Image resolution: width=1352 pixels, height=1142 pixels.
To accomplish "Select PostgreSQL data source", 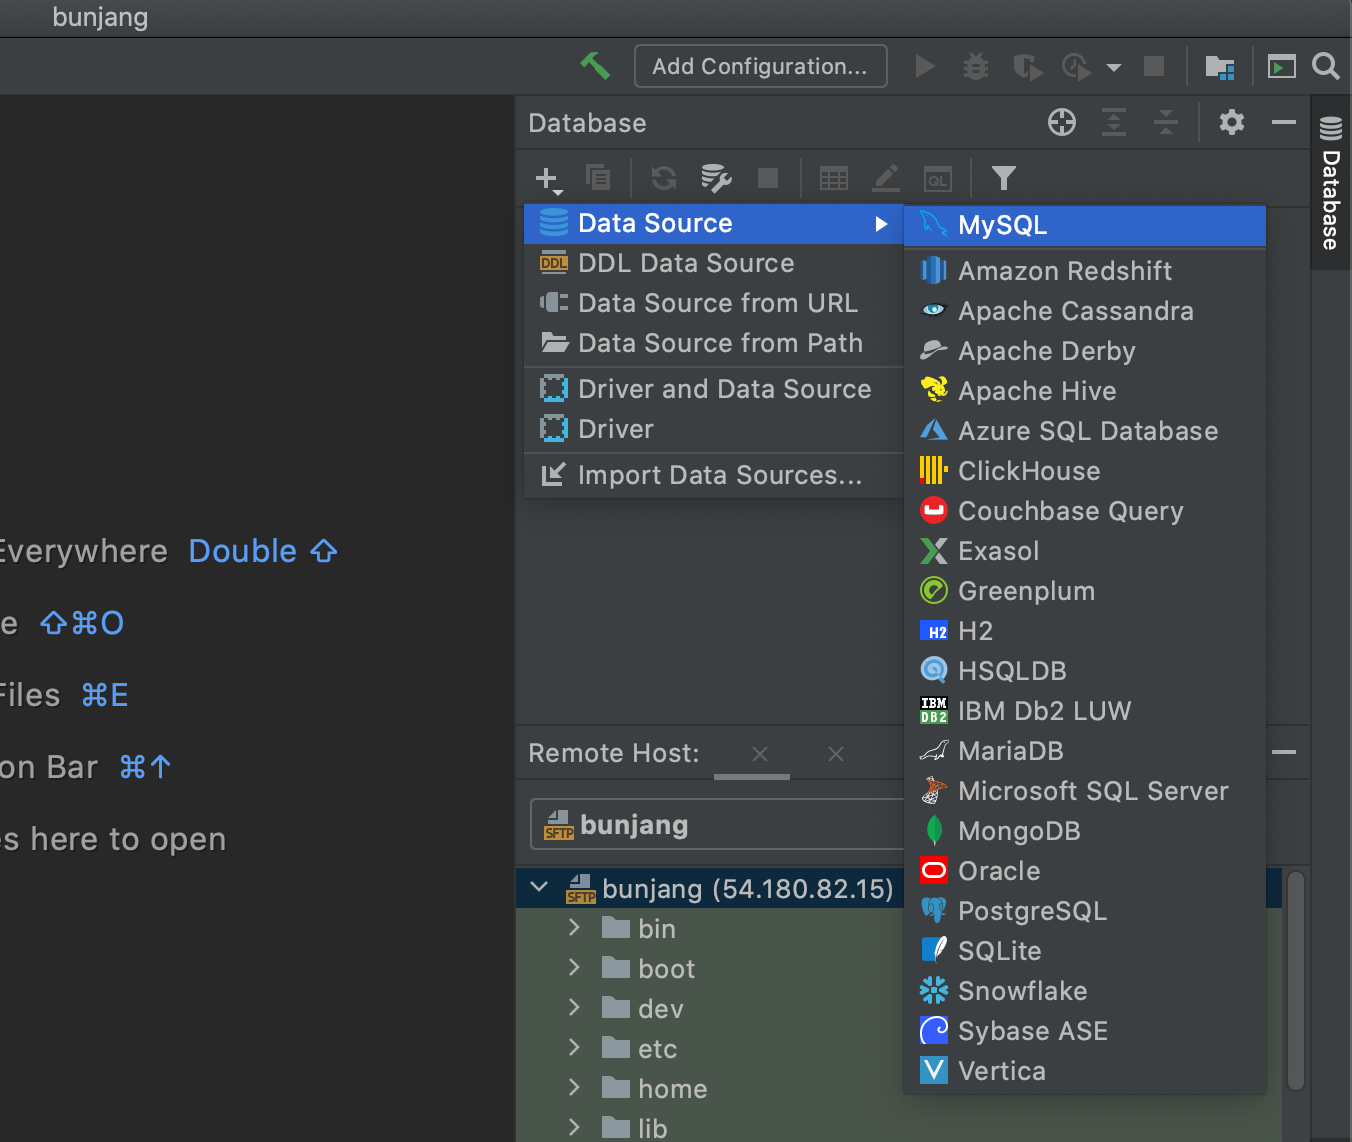I will [x=1085, y=911].
